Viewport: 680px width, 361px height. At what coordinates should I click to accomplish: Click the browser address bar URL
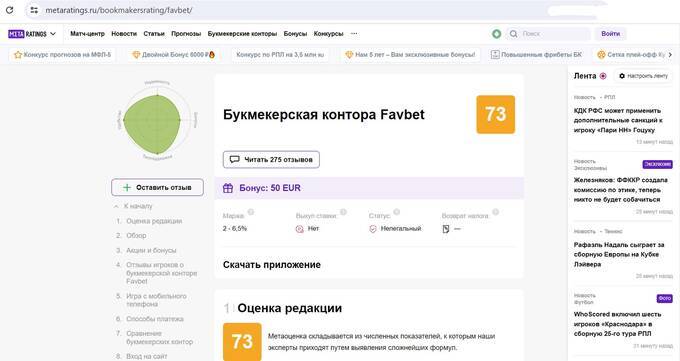pos(118,10)
